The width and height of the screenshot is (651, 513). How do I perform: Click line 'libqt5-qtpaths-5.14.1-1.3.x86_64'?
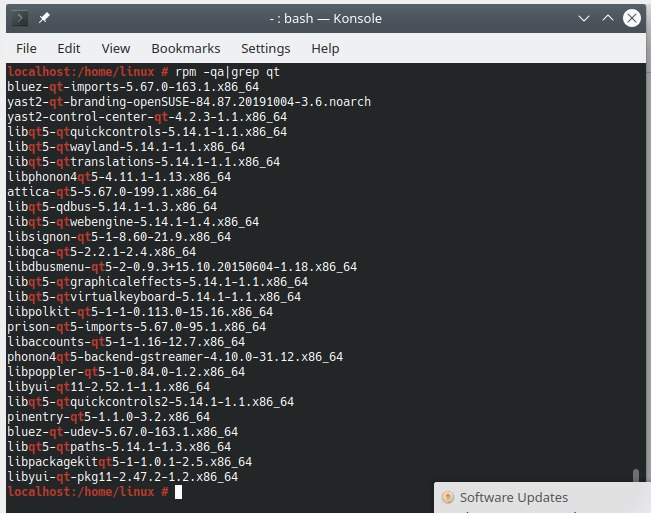(119, 447)
